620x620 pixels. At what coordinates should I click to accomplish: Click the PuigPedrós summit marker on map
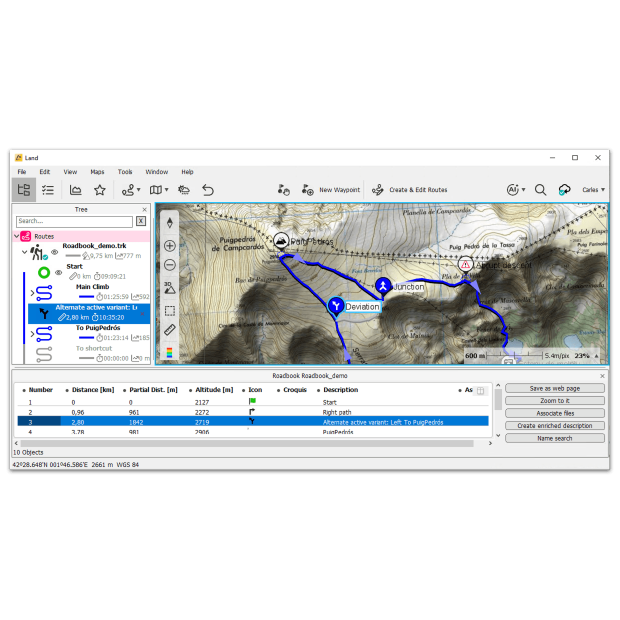(x=281, y=241)
